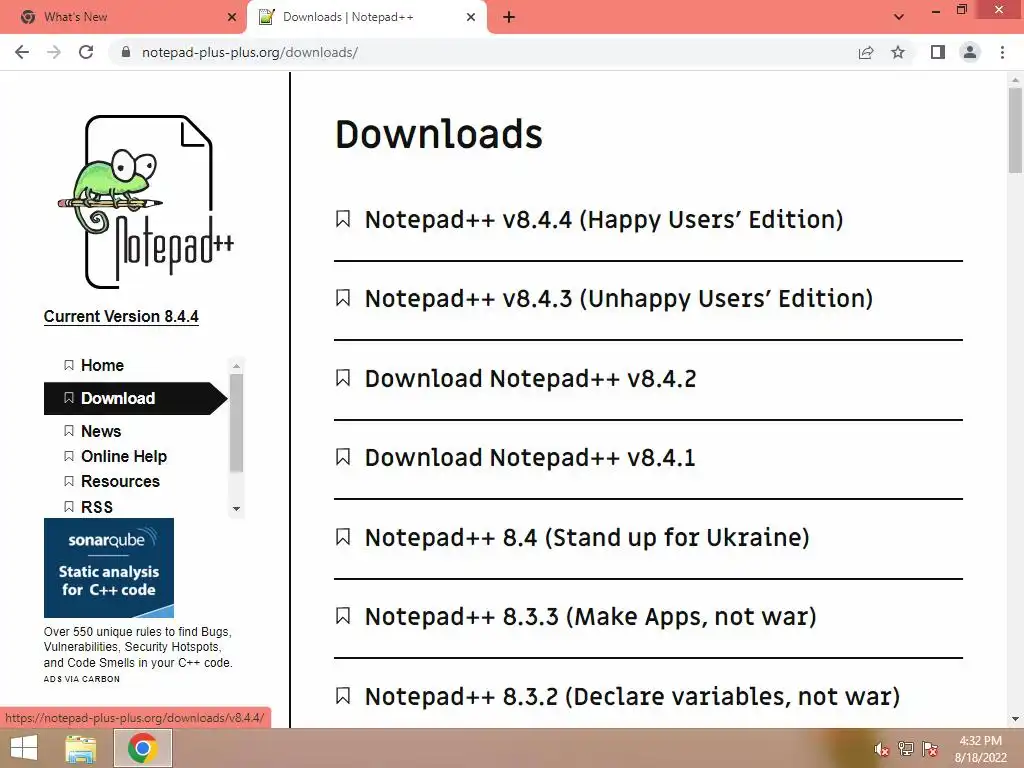Viewport: 1024px width, 768px height.
Task: Open the Download Notepad++ v8.4.1 link
Action: point(530,457)
